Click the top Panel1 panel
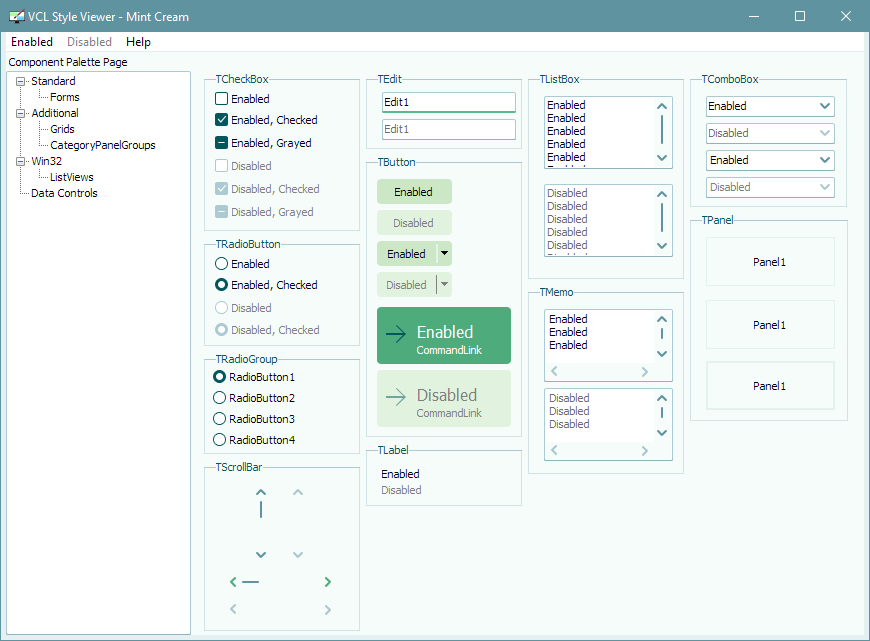 (770, 262)
